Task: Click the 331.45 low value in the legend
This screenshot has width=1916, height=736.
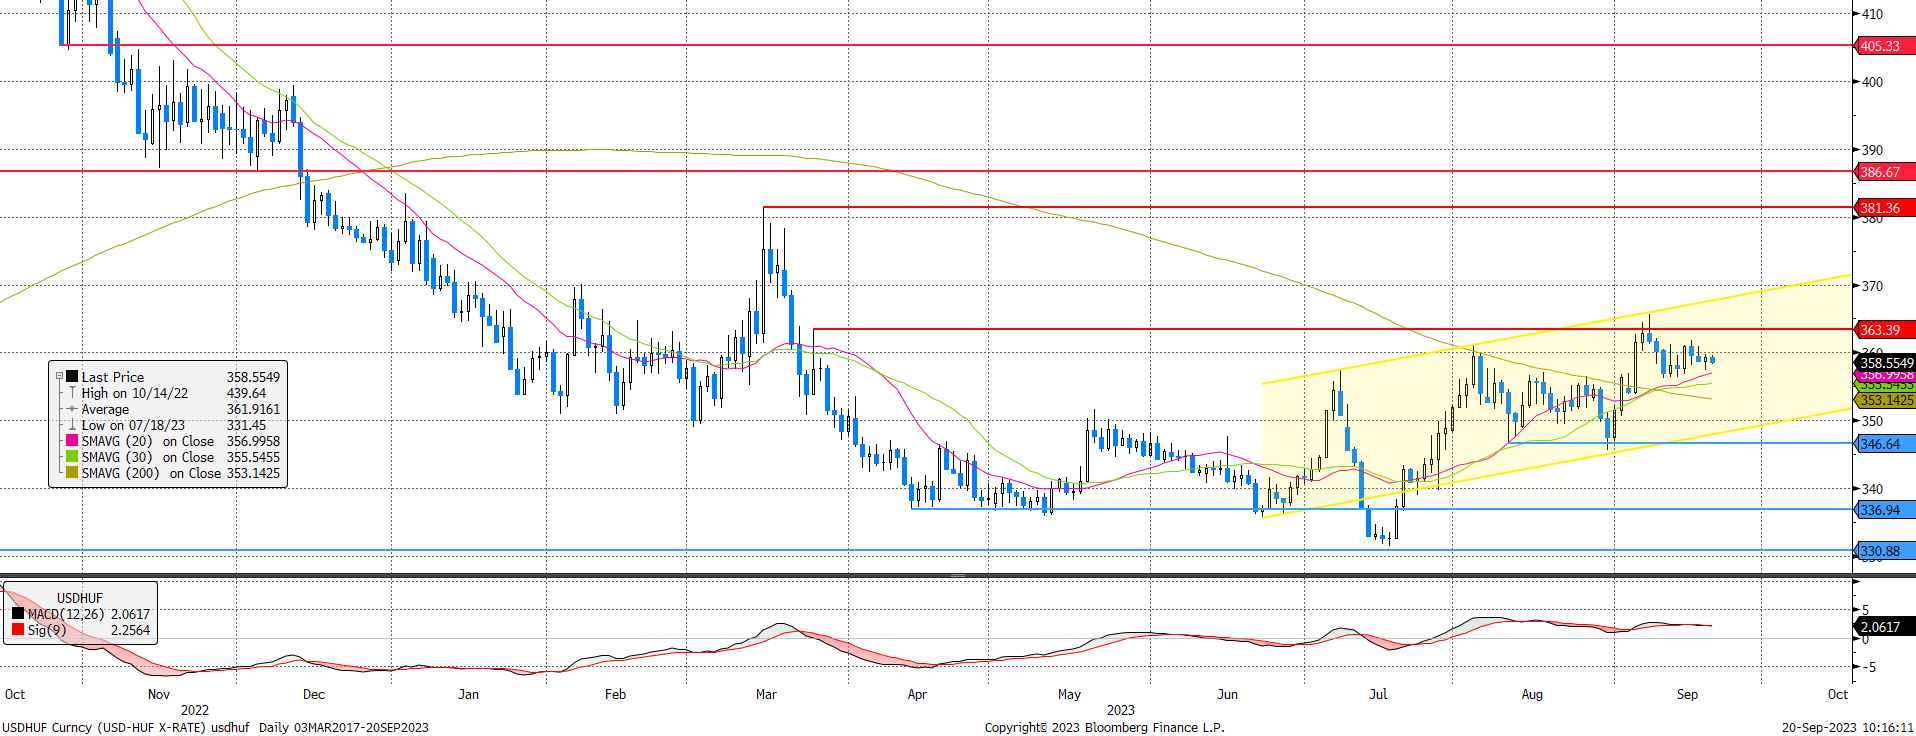Action: (246, 425)
